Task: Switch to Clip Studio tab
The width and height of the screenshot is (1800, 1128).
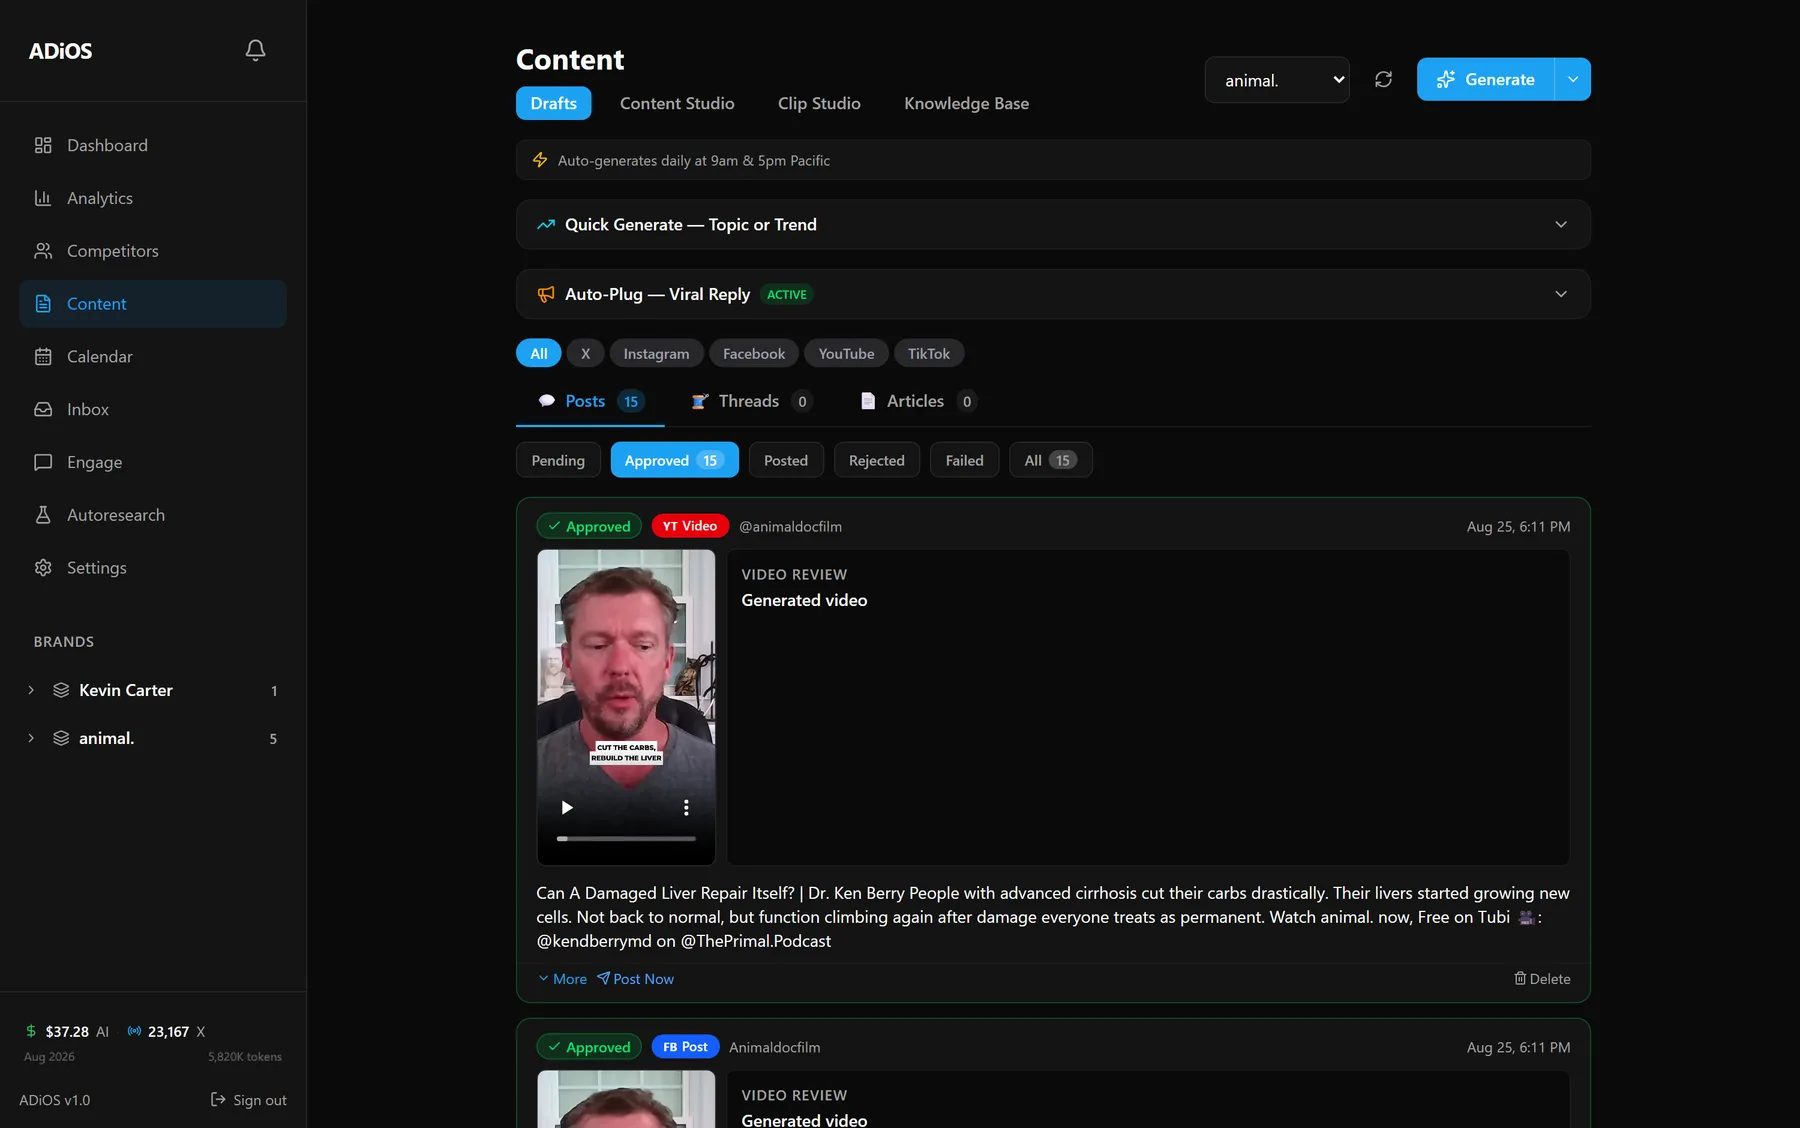Action: point(819,103)
